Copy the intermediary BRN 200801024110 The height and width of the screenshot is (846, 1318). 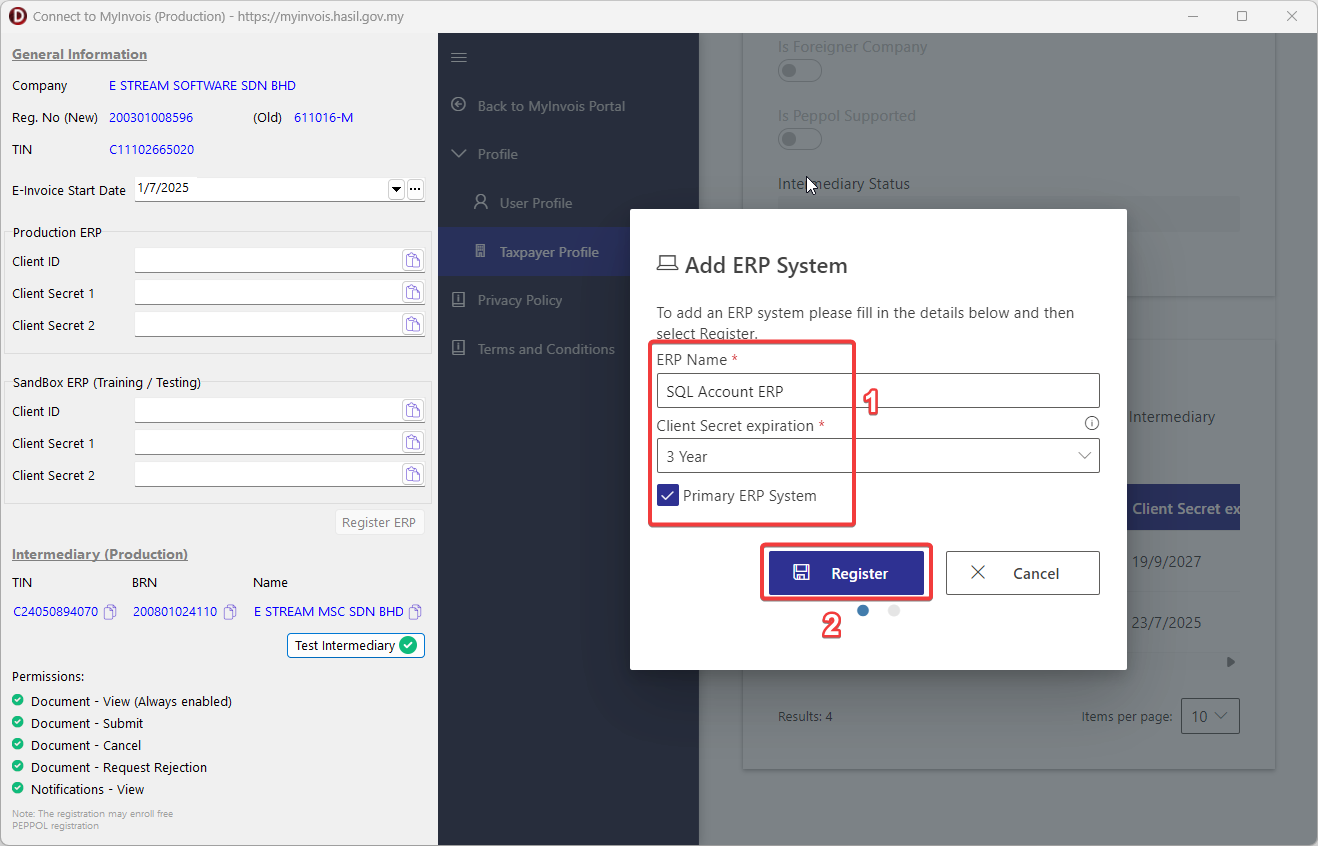tap(230, 612)
